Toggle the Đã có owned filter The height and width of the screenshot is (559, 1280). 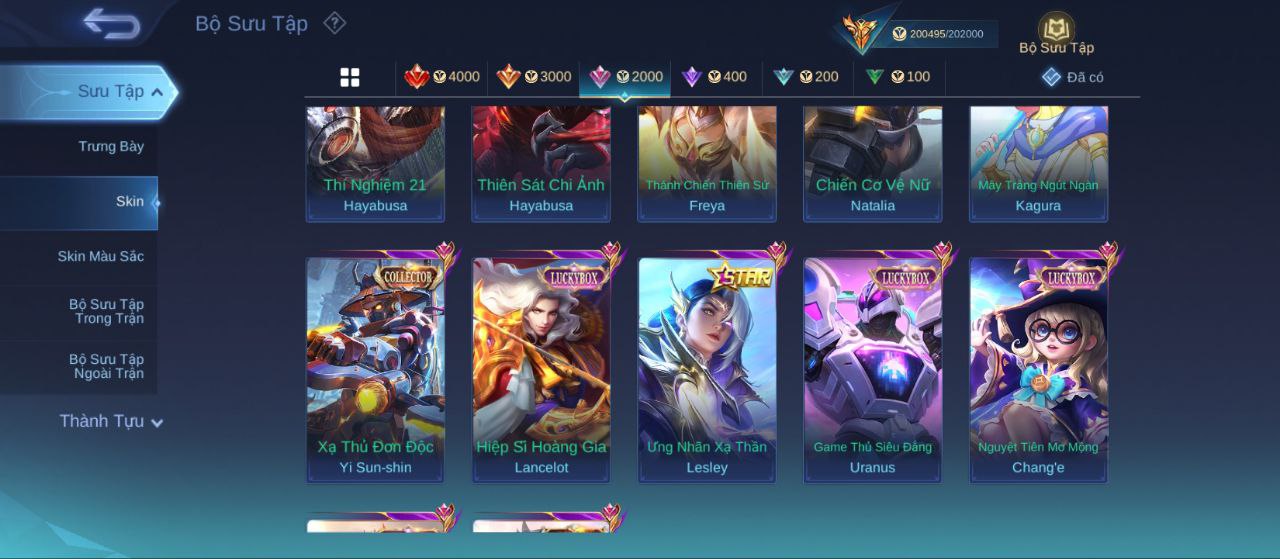tap(1072, 77)
